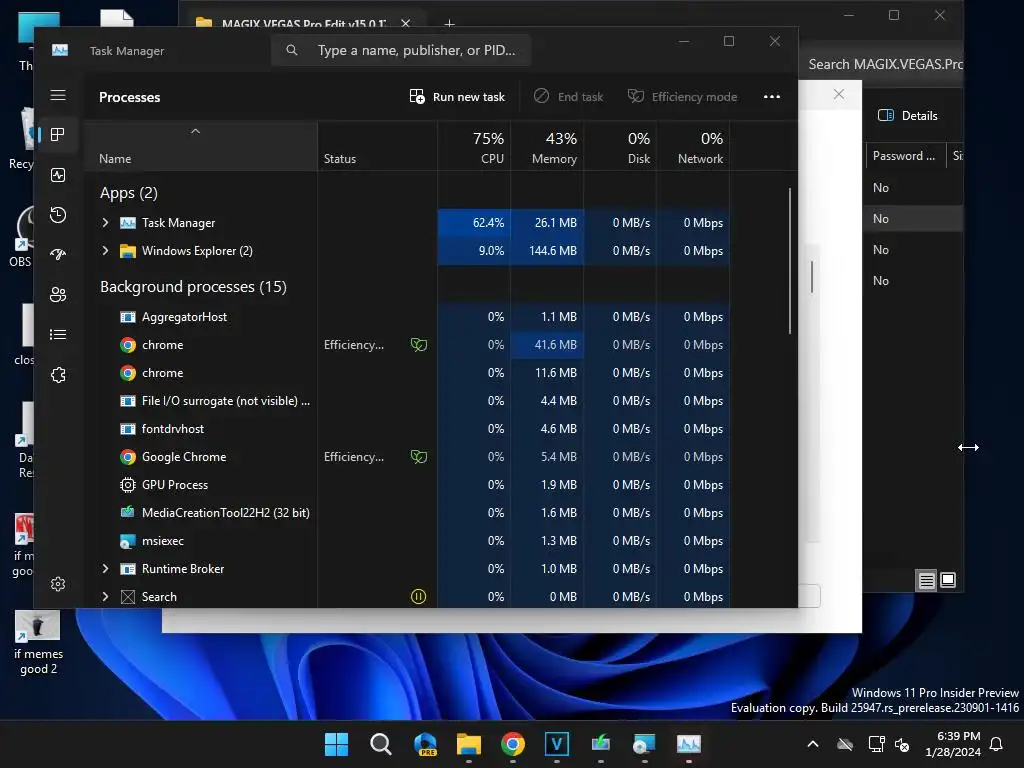The image size is (1024, 768).
Task: Select msiexec process row
Action: 406,541
